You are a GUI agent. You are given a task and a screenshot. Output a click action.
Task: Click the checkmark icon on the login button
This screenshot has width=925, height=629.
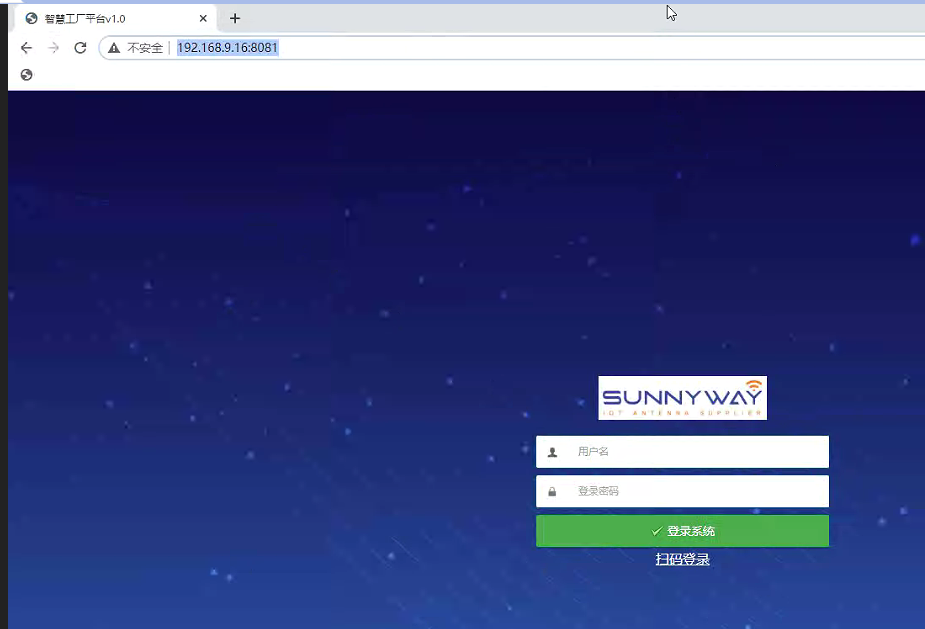point(656,531)
